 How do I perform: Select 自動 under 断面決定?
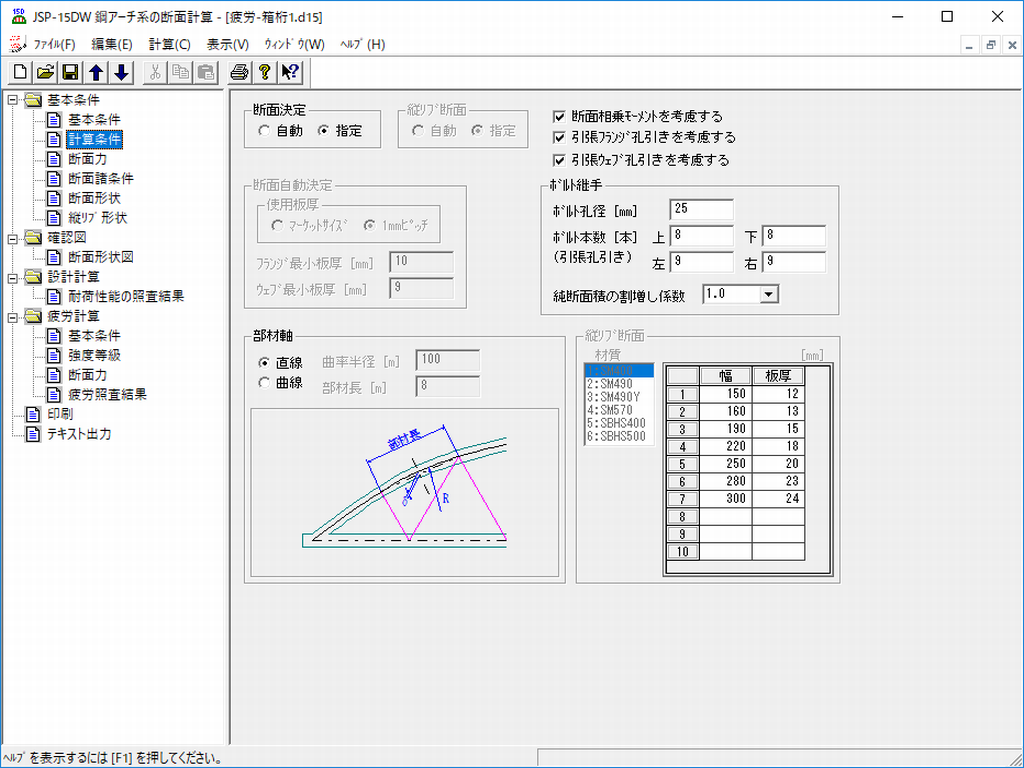(264, 131)
